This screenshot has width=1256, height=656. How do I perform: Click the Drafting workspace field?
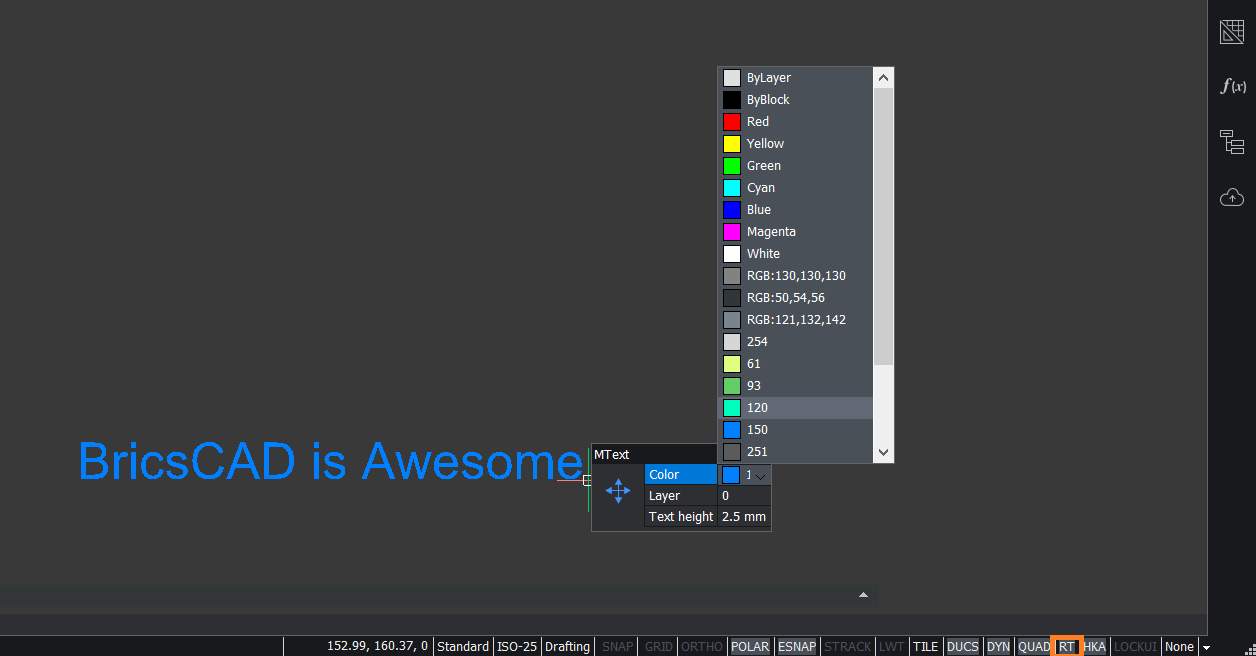[567, 647]
